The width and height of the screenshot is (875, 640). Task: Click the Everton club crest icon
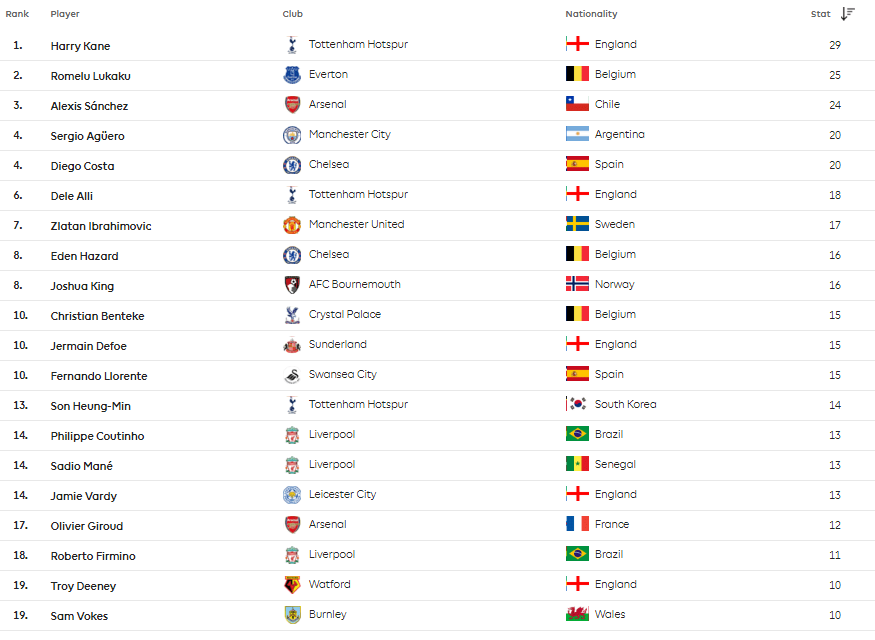tap(292, 75)
